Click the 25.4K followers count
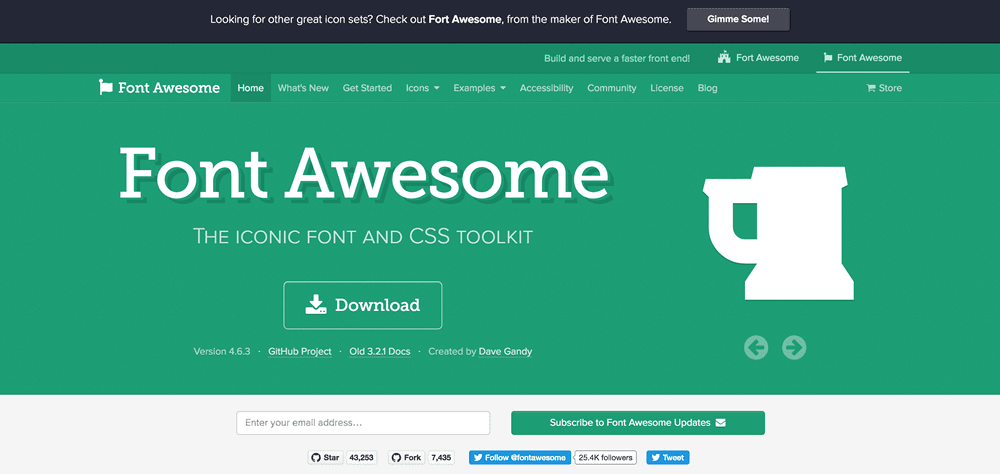Screen dimensions: 1000x474 point(606,457)
